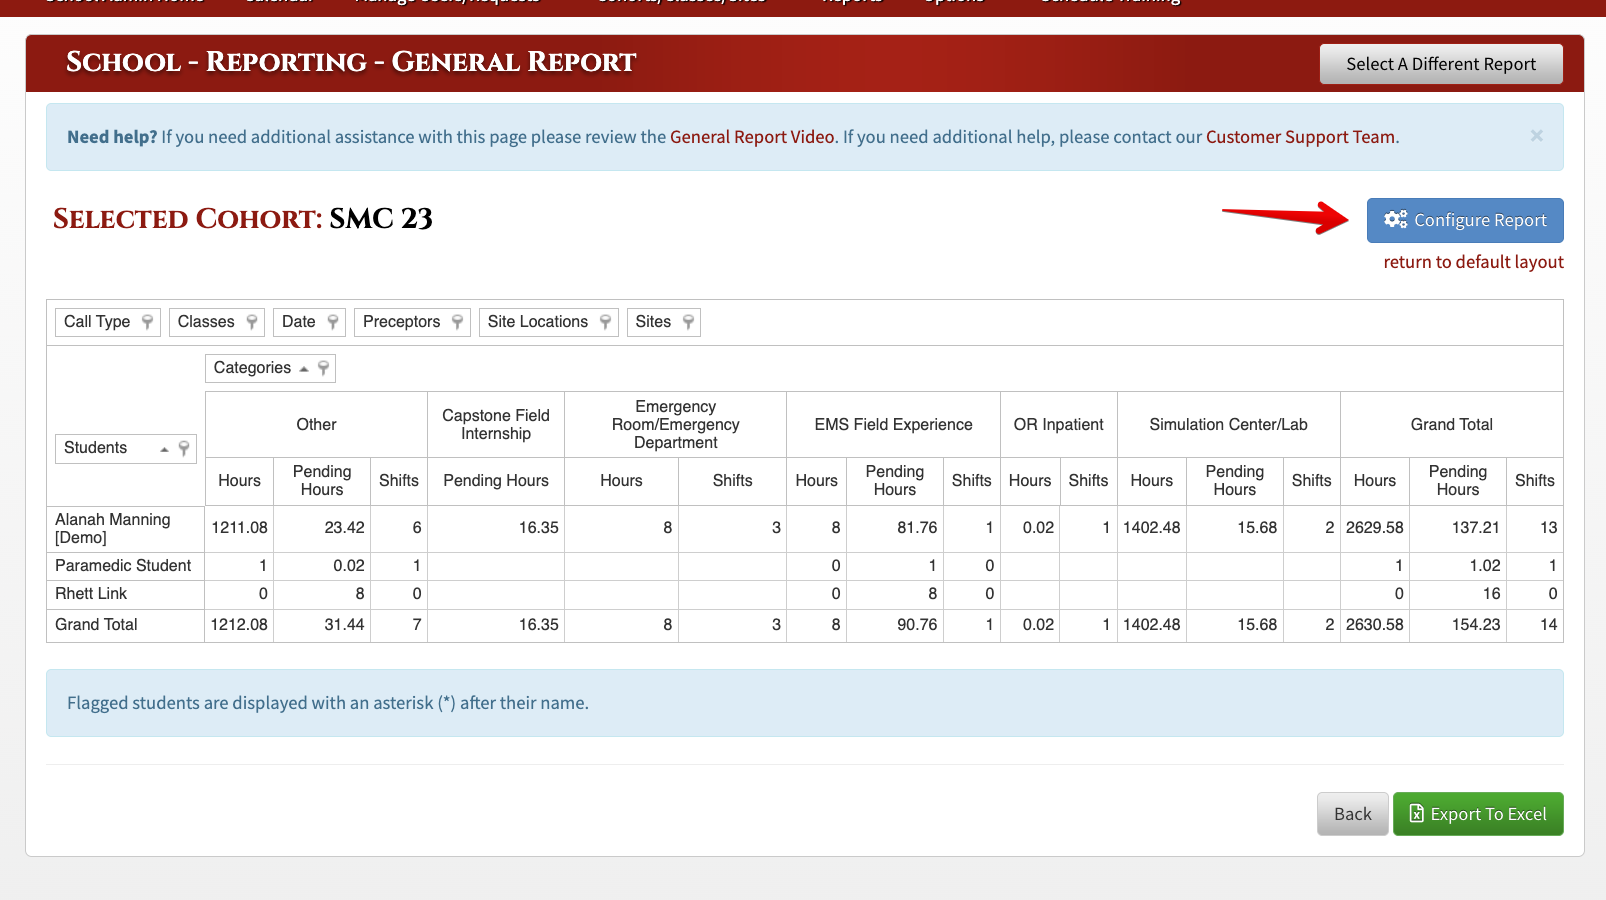The image size is (1606, 900).
Task: Click the filter pin on Call Type
Action: 147,322
